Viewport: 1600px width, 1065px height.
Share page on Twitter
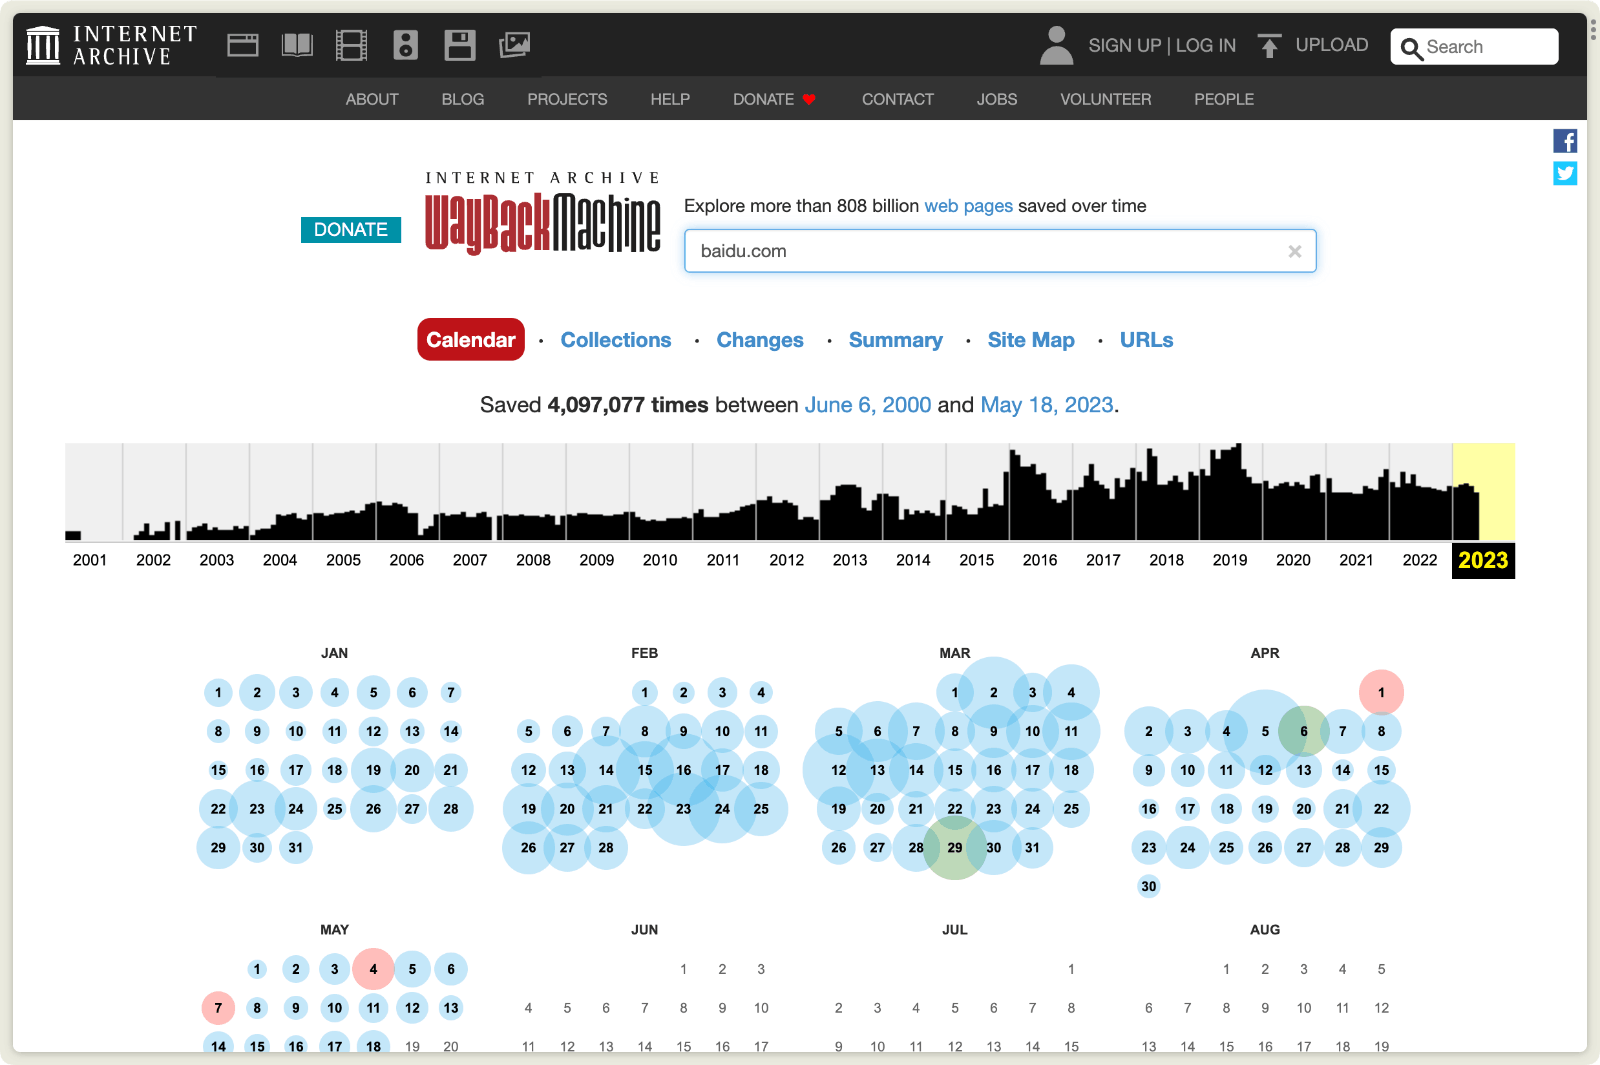1565,173
